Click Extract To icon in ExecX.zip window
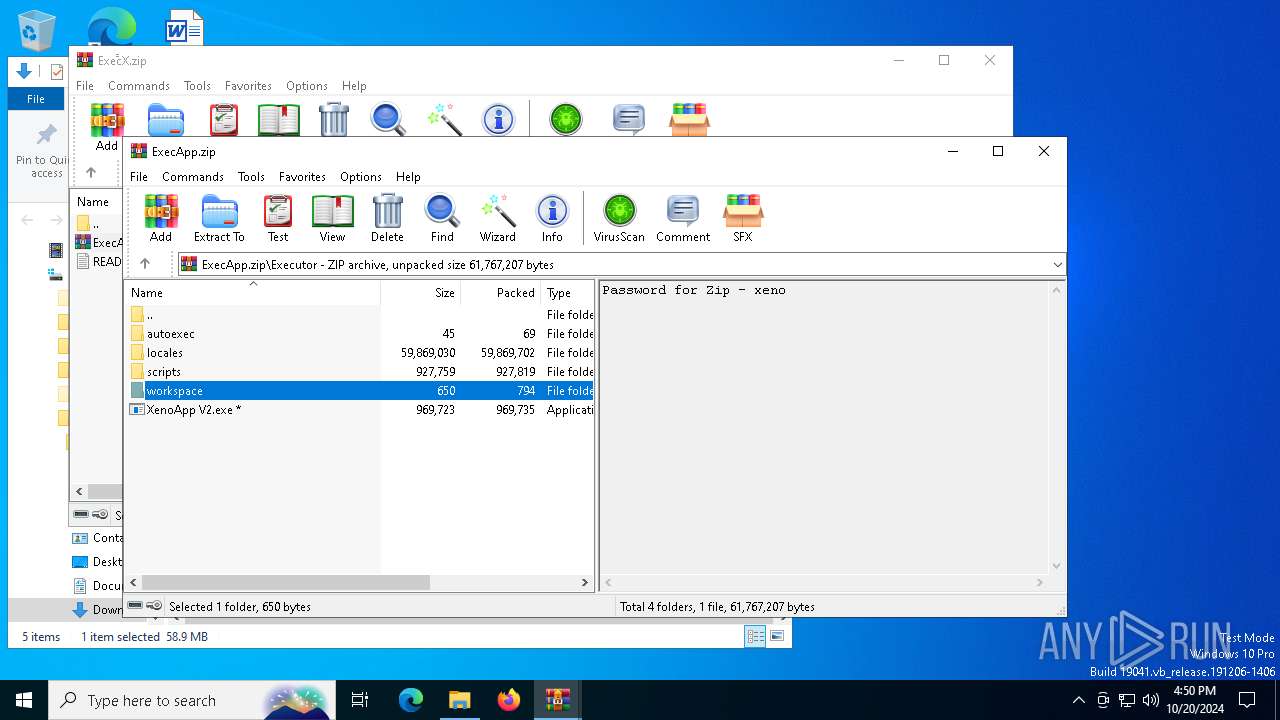1280x720 pixels. (166, 120)
